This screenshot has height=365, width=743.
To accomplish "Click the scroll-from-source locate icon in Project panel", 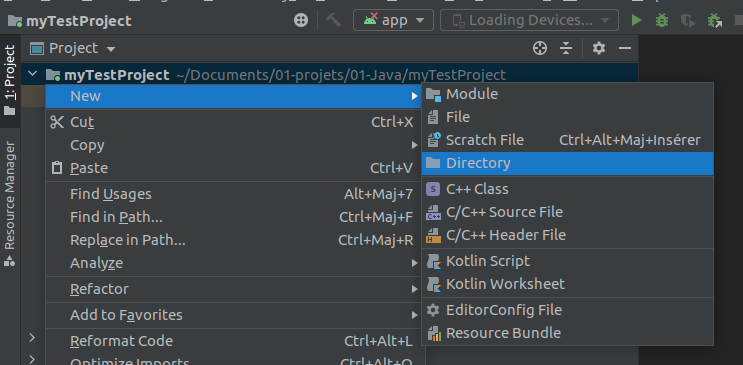I will tap(540, 48).
